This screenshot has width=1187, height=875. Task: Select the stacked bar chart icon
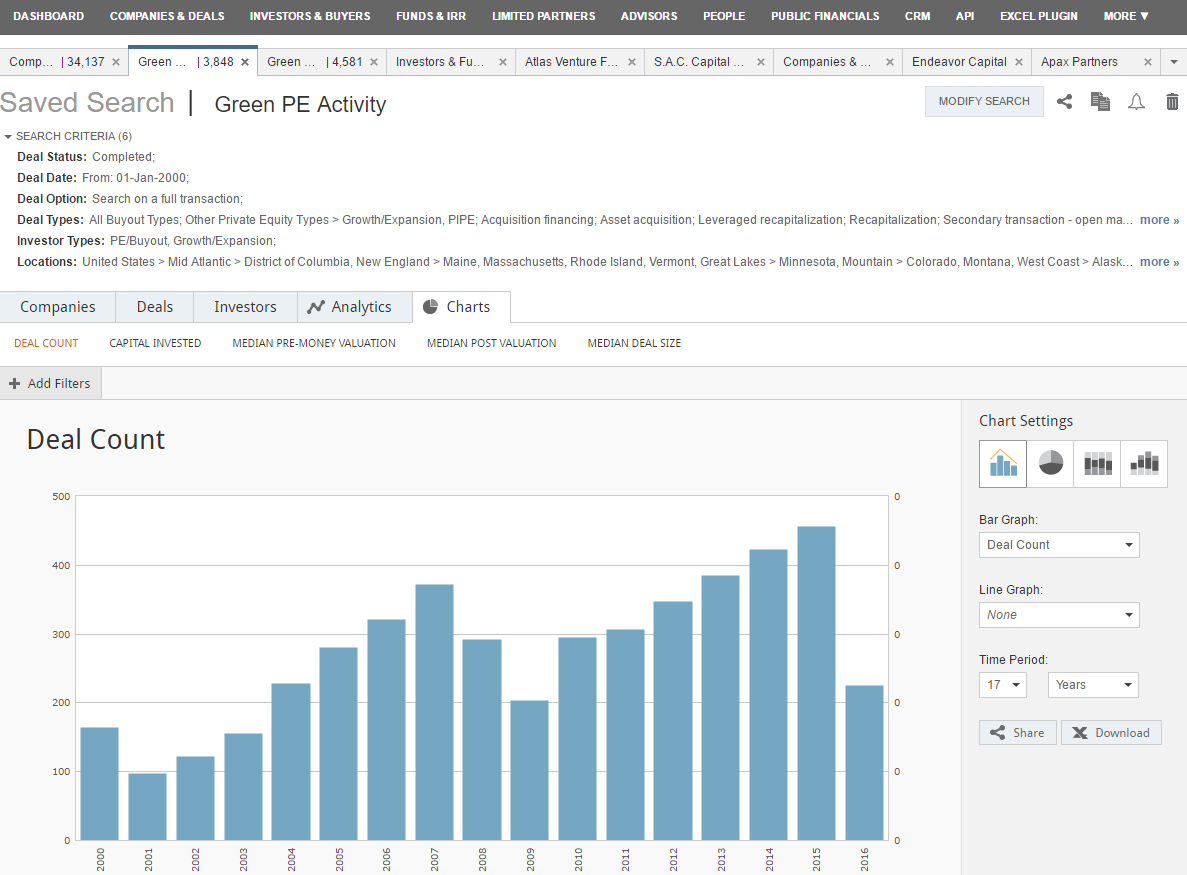[x=1144, y=463]
